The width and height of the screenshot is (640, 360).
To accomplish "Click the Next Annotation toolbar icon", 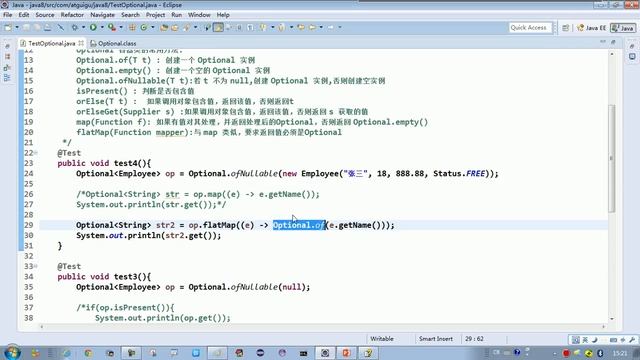I will tap(263, 27).
